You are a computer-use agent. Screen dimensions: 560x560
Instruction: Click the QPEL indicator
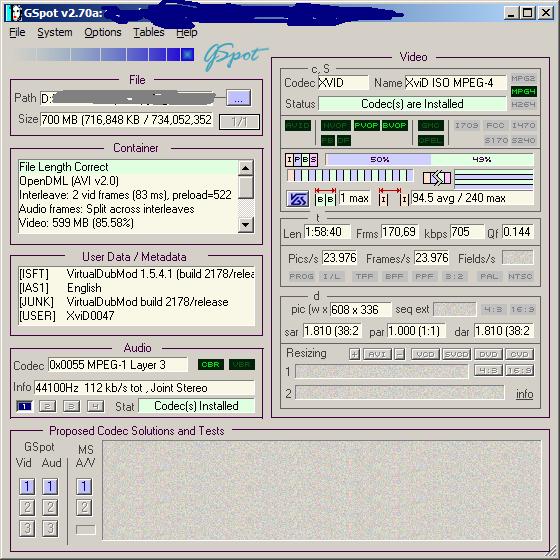pos(431,140)
